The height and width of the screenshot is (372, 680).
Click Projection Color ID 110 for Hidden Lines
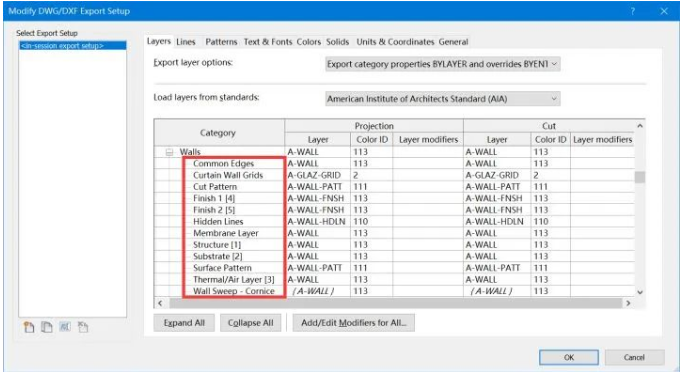tap(372, 222)
